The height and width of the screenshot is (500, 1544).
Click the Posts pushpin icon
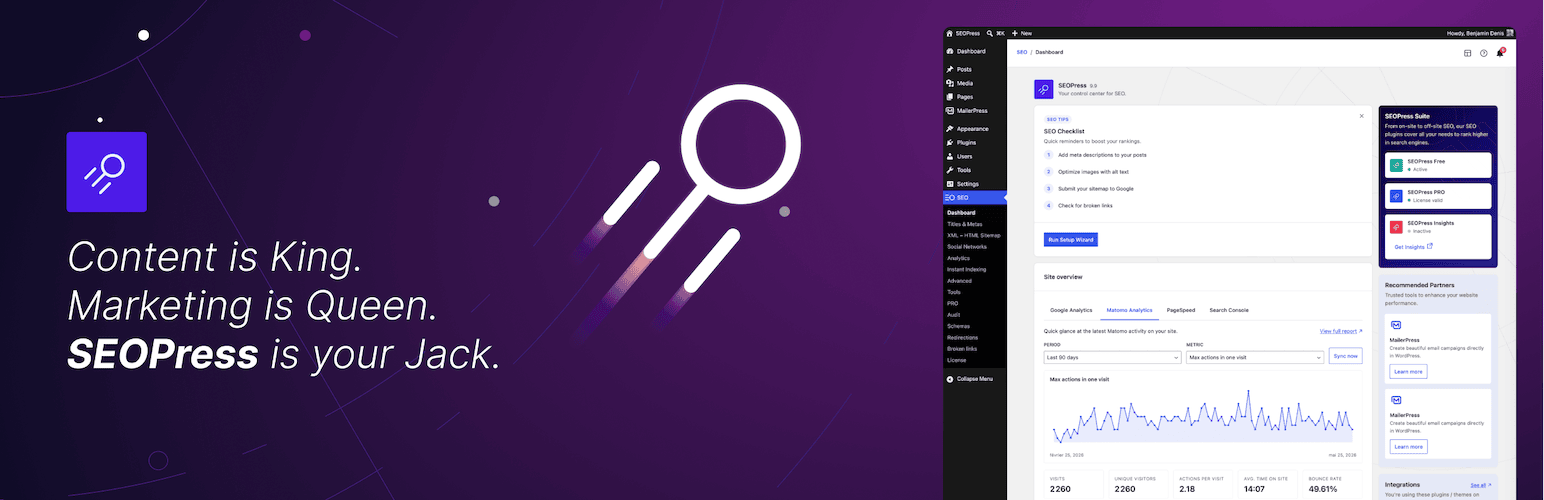(x=950, y=69)
